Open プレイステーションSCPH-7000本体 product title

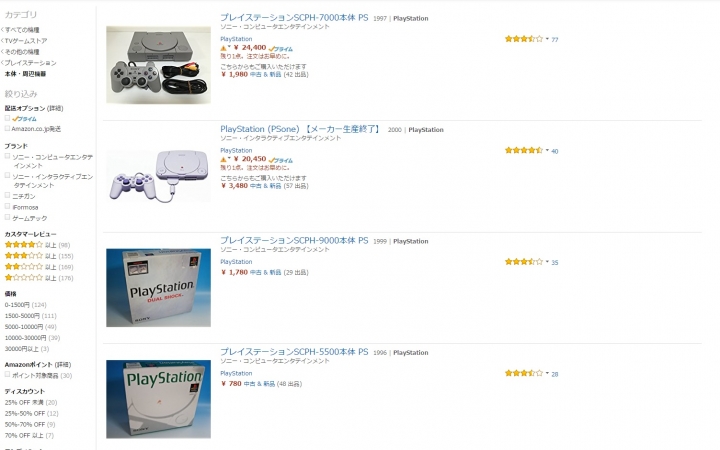pyautogui.click(x=294, y=17)
